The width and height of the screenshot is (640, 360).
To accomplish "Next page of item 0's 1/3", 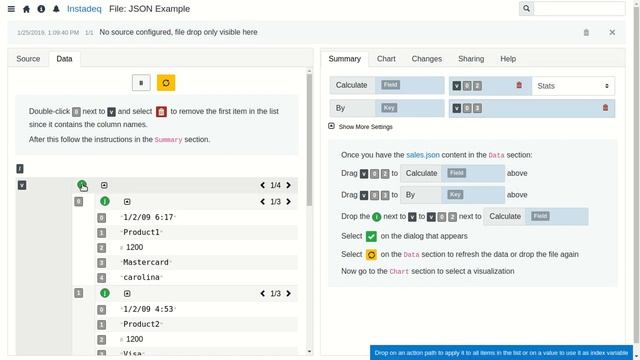I will tap(289, 202).
